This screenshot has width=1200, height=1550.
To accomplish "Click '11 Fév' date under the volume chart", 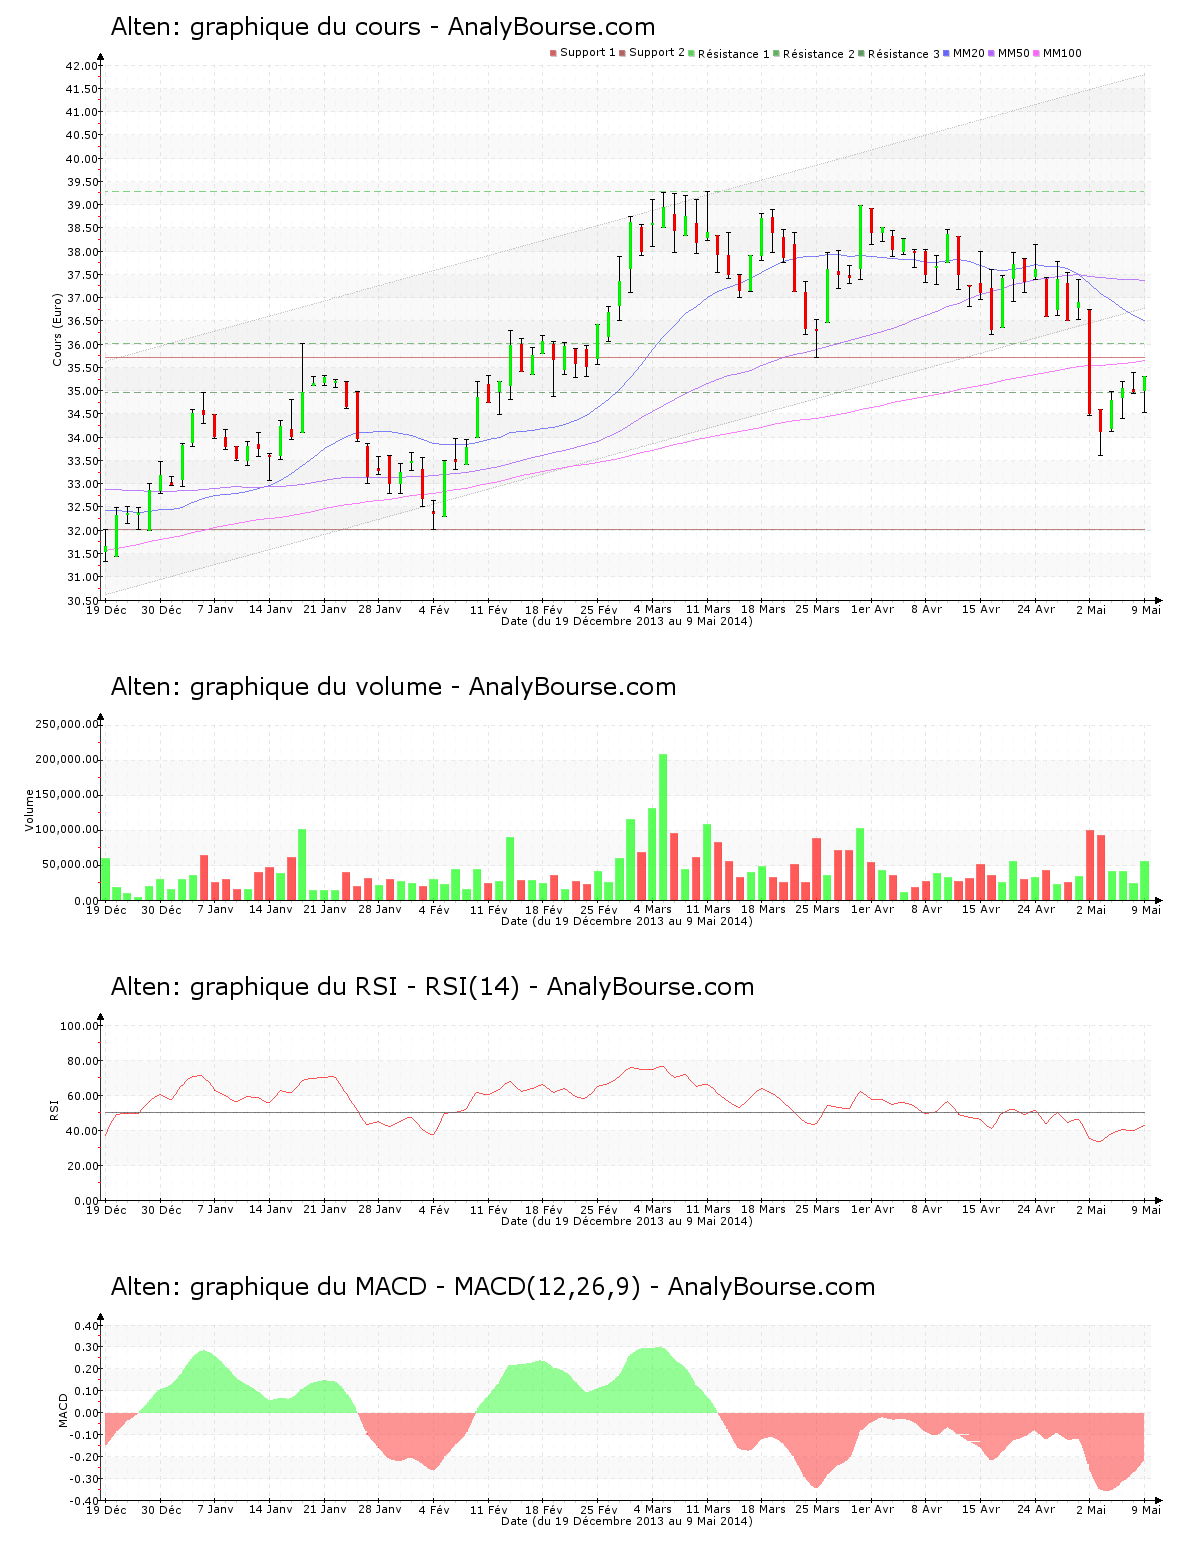I will (x=489, y=909).
